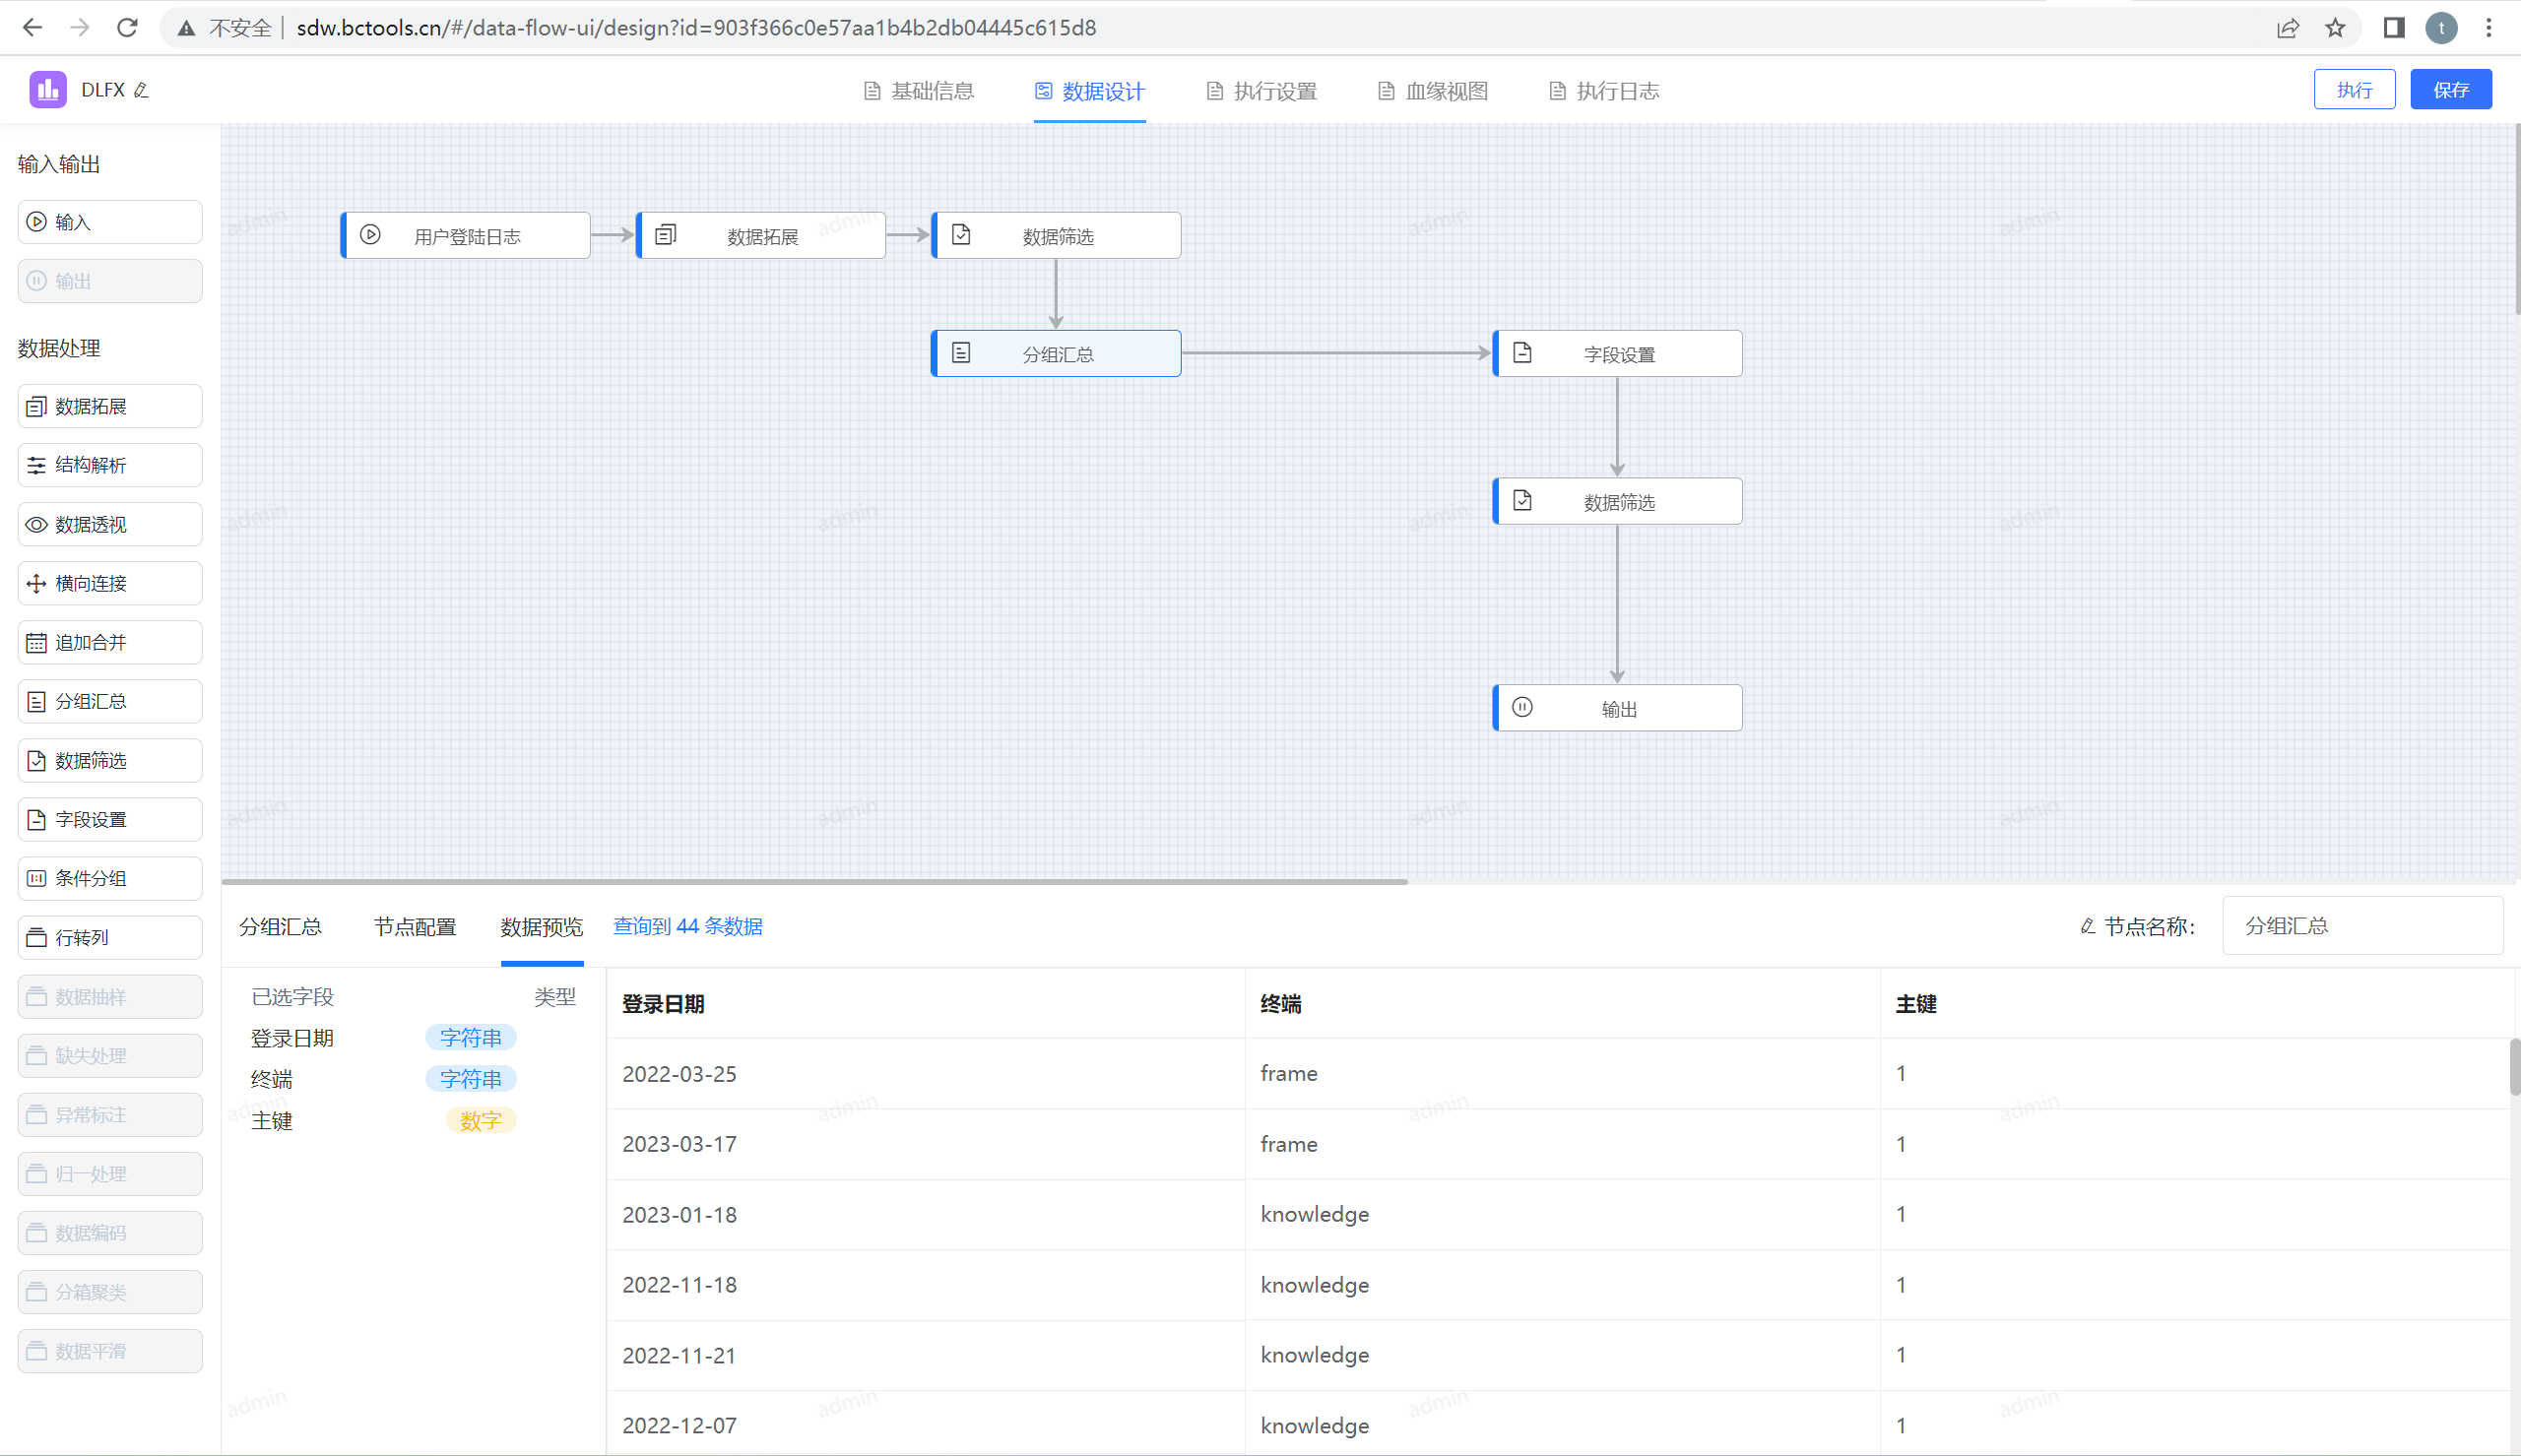Bookmark this page with the star icon

[2335, 28]
